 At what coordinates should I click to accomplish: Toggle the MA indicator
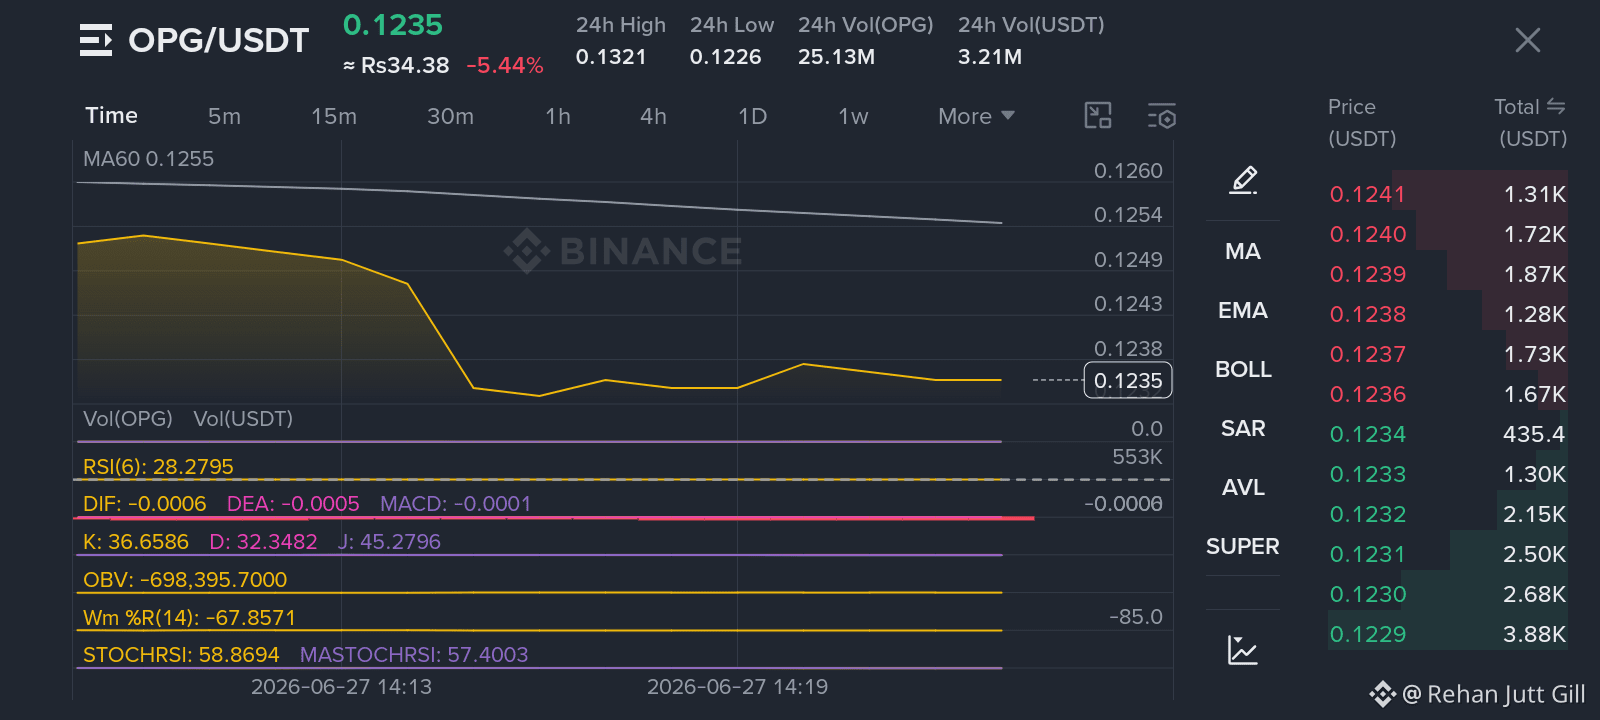click(1243, 251)
